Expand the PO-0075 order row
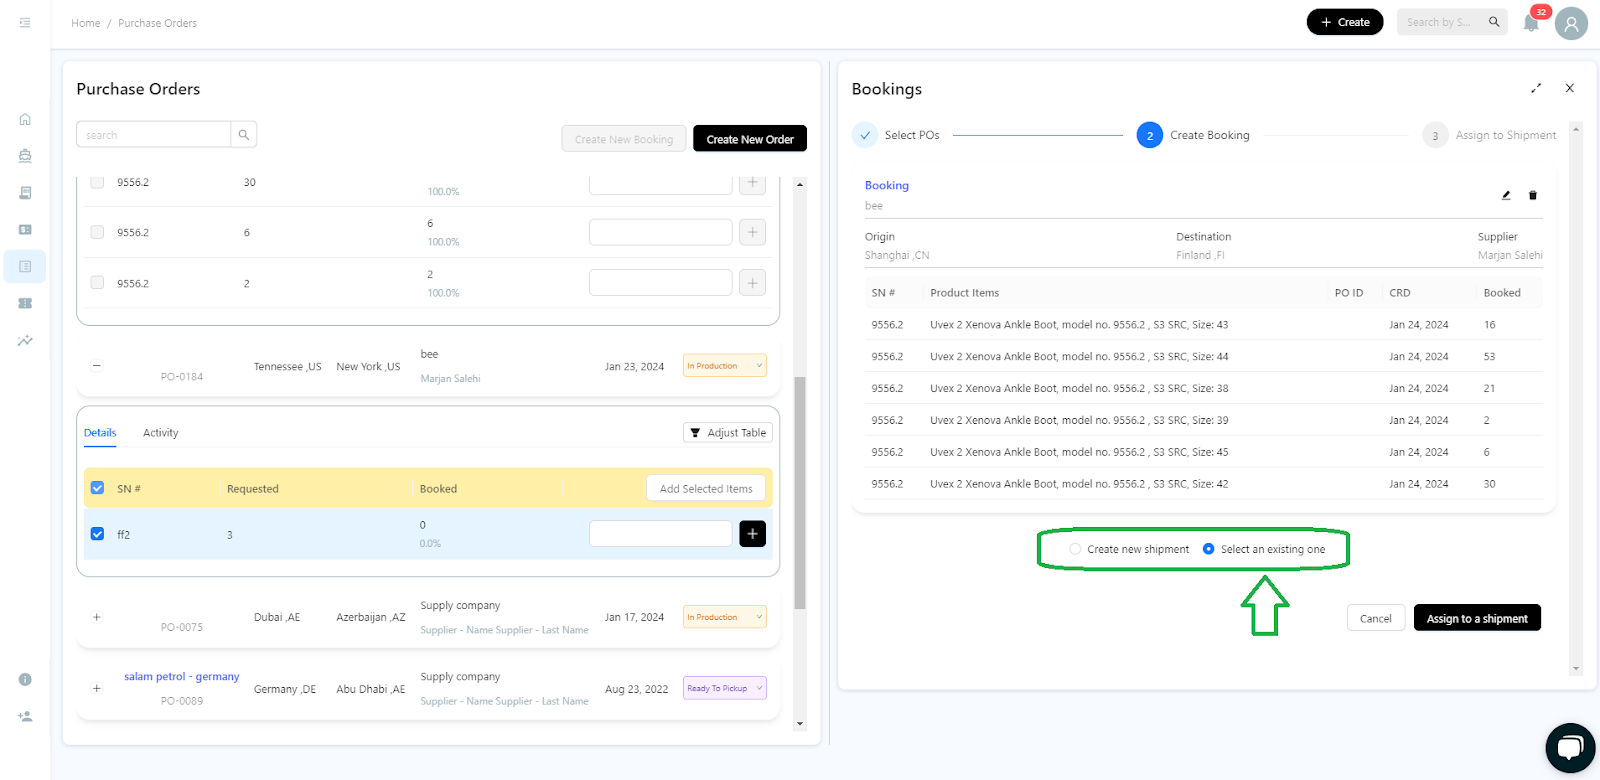Image resolution: width=1600 pixels, height=780 pixels. point(97,617)
